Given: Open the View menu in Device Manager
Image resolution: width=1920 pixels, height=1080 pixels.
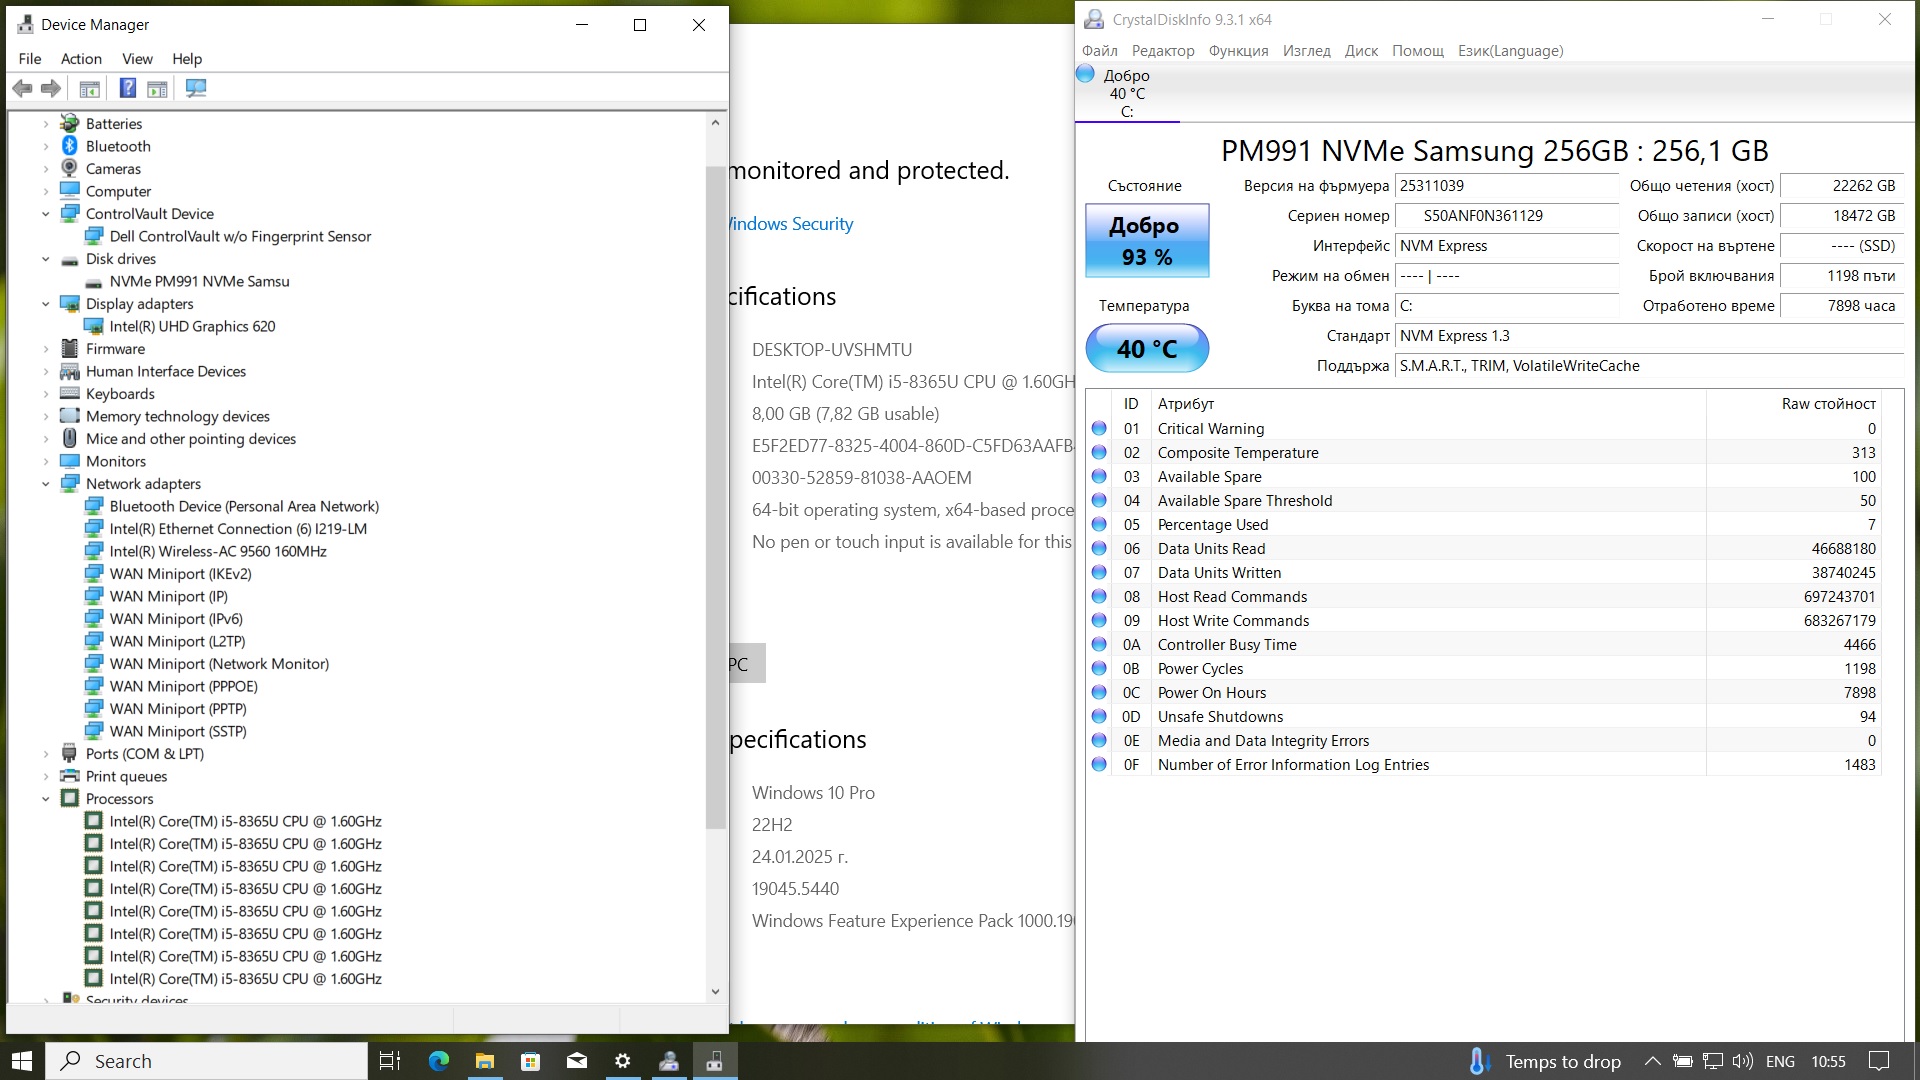Looking at the screenshot, I should pos(137,58).
